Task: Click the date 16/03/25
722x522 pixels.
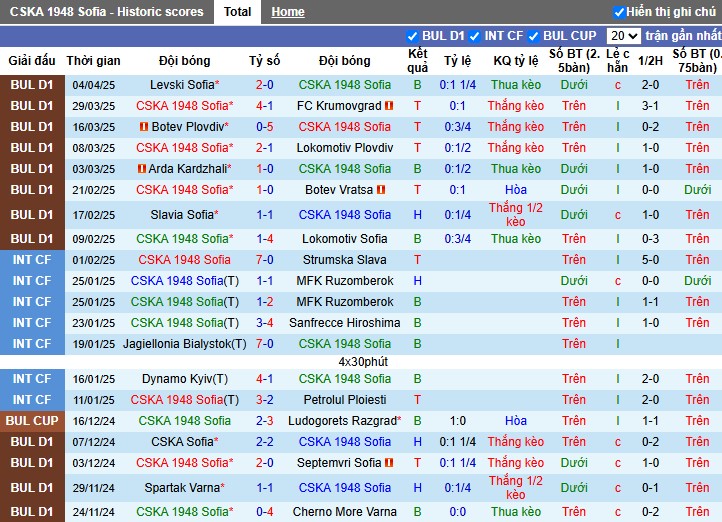Action: click(x=93, y=127)
